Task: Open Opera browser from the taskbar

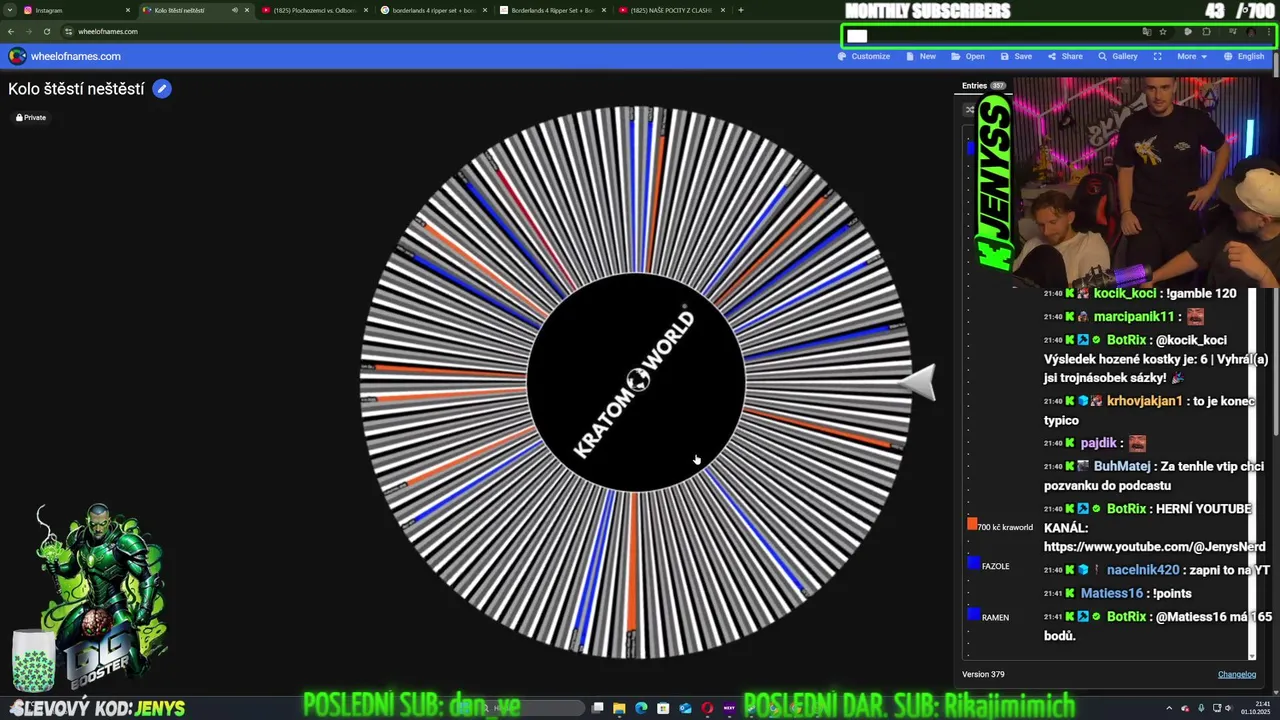Action: 707,708
